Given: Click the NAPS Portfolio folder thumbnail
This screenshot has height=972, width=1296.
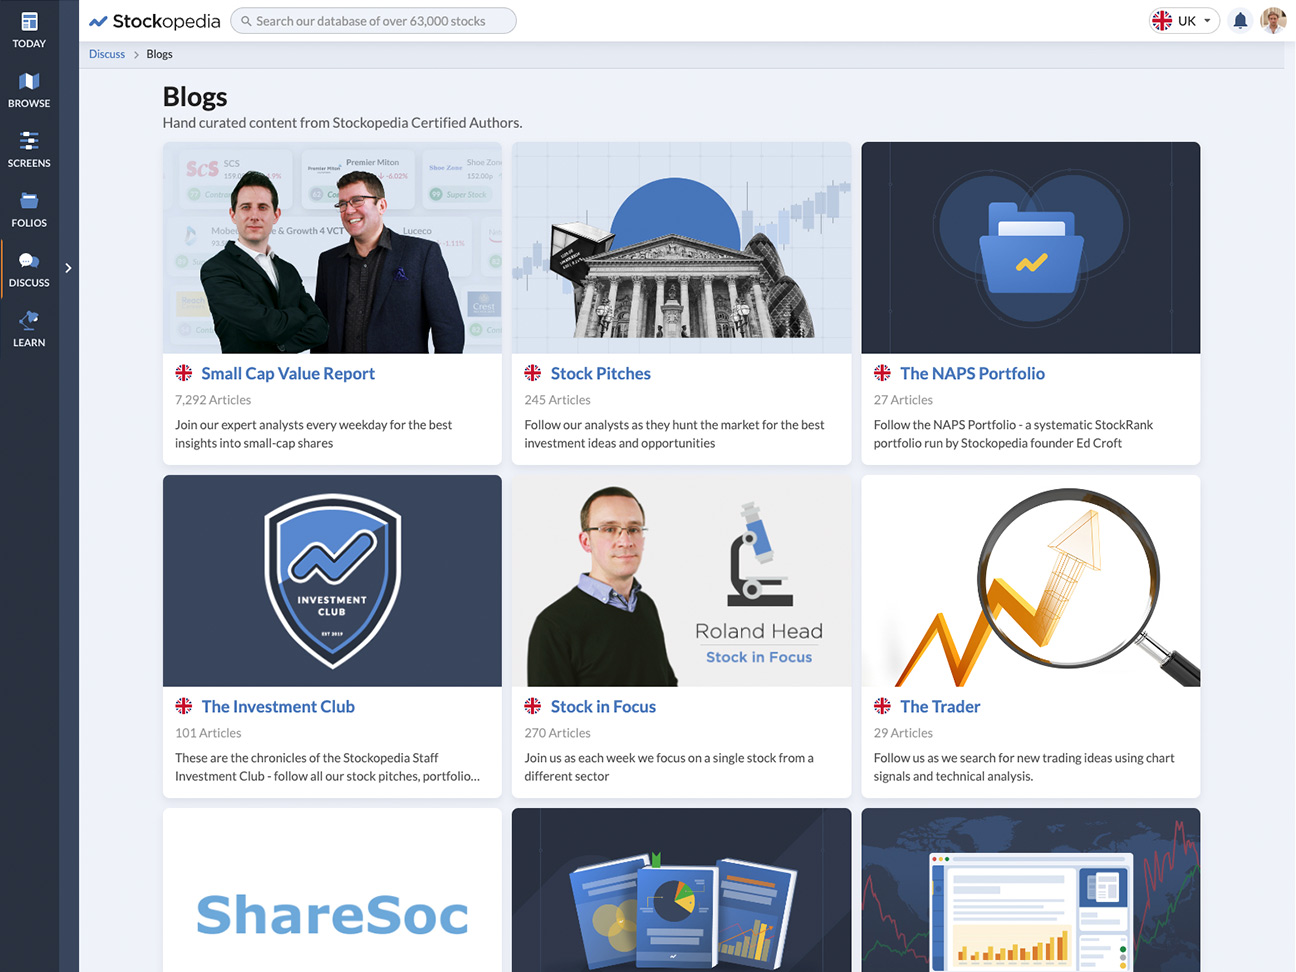Looking at the screenshot, I should point(1030,248).
